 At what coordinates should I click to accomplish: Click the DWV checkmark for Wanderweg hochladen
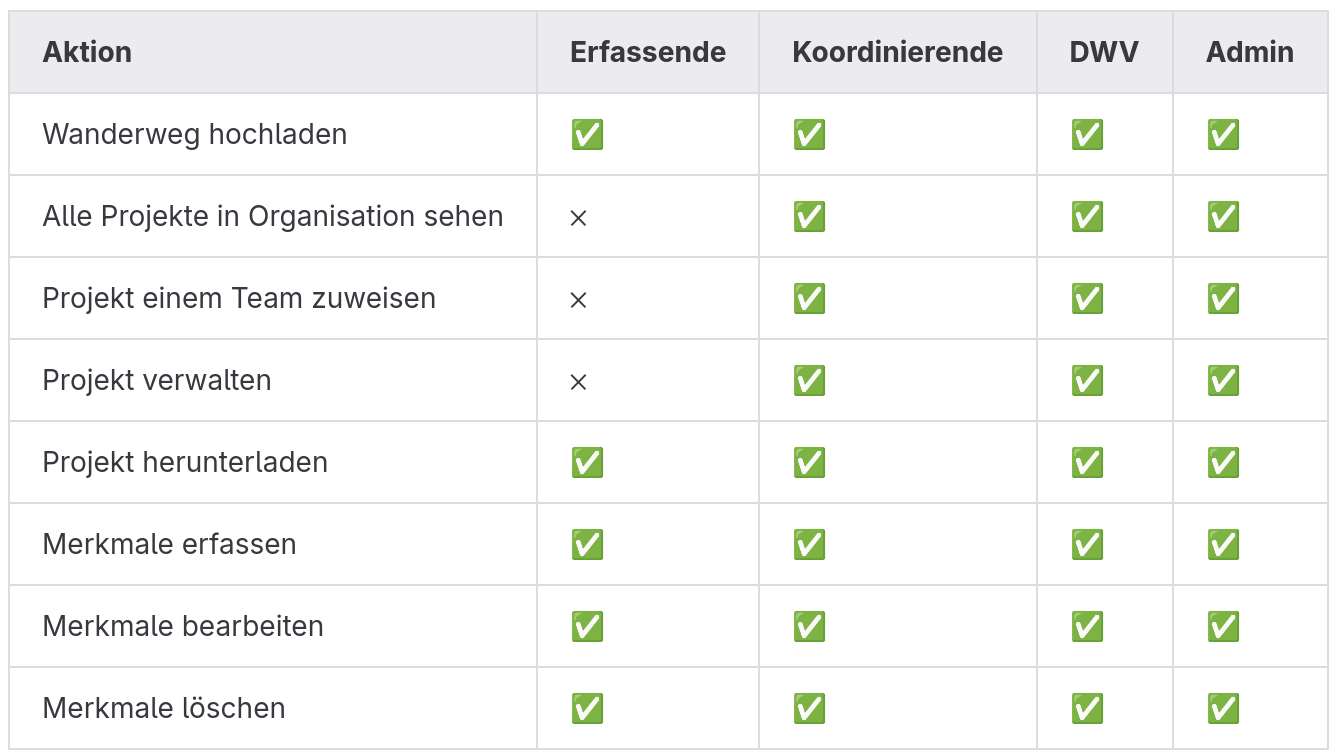[1087, 134]
